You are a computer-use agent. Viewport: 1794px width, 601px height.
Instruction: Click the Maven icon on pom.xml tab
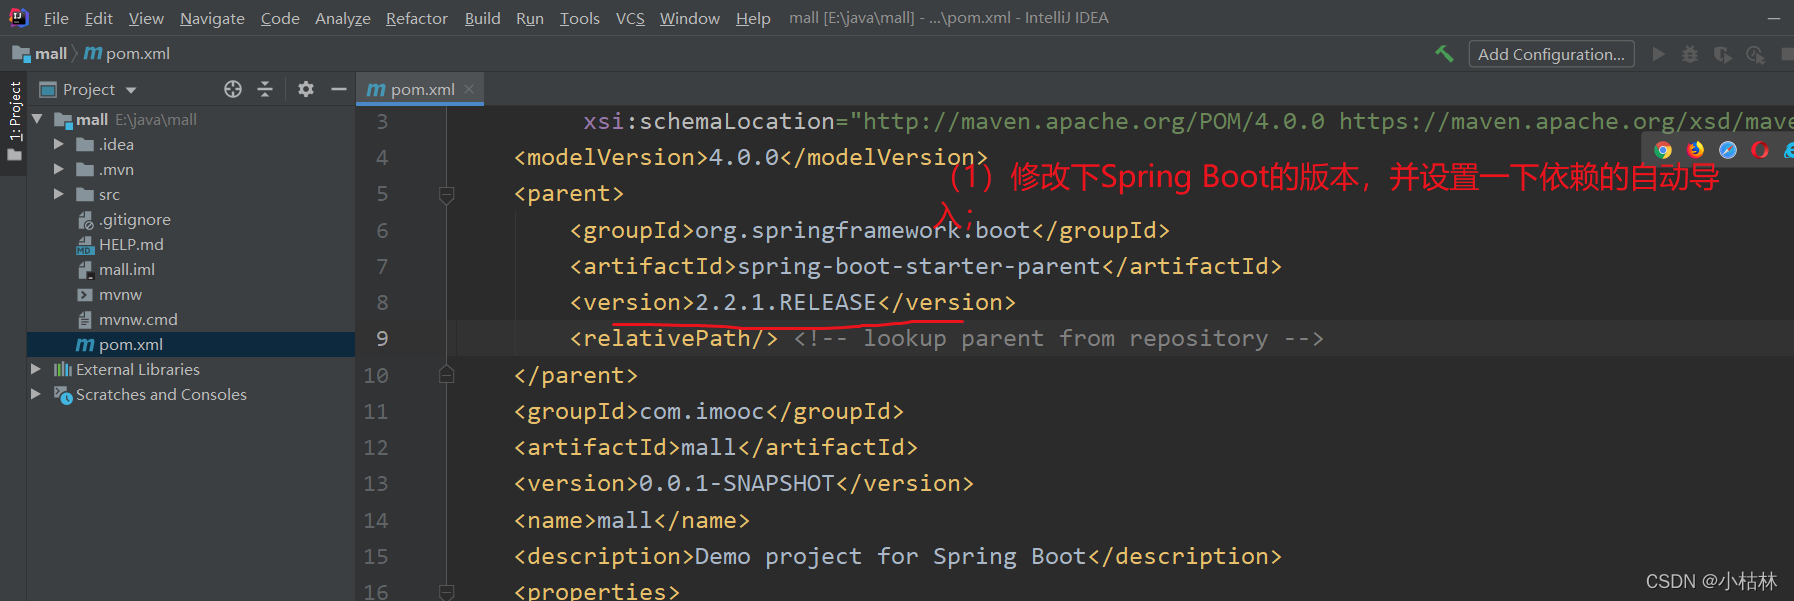[376, 89]
